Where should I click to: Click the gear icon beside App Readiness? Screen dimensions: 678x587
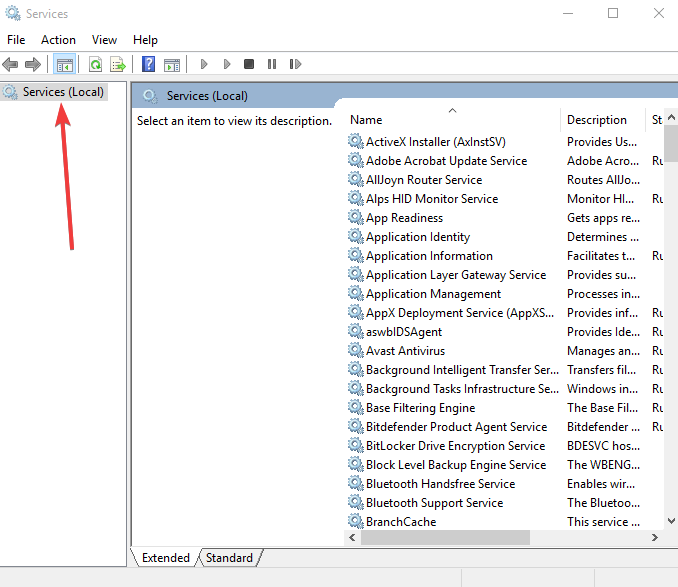point(356,217)
